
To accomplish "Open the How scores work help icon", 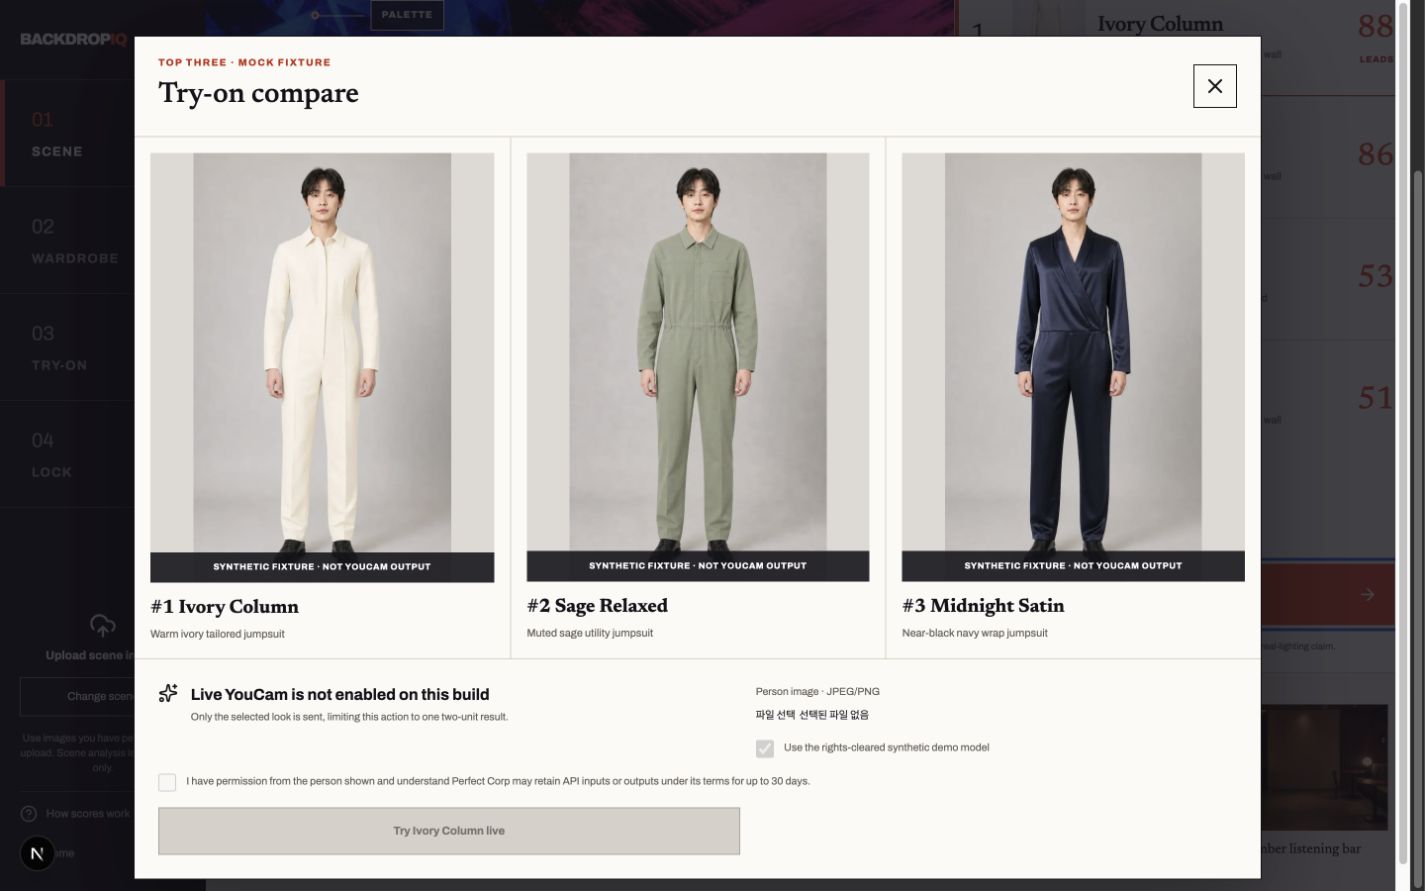I will pos(29,814).
